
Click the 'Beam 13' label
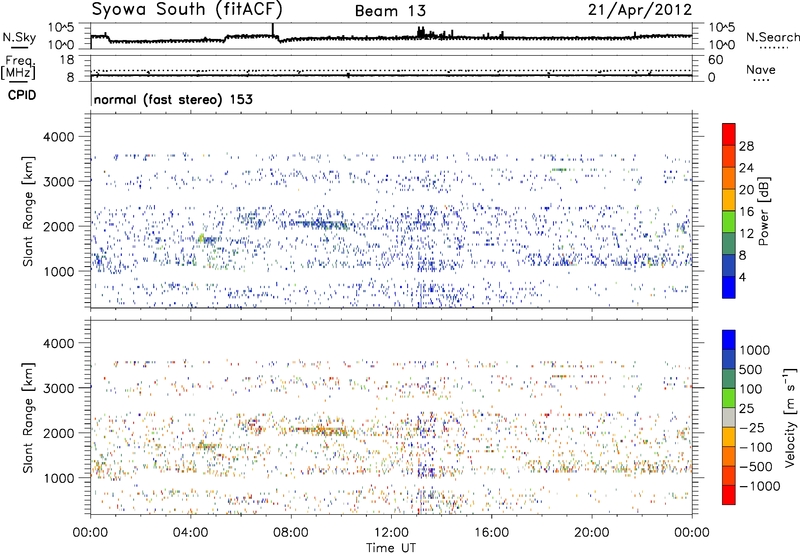pos(390,11)
